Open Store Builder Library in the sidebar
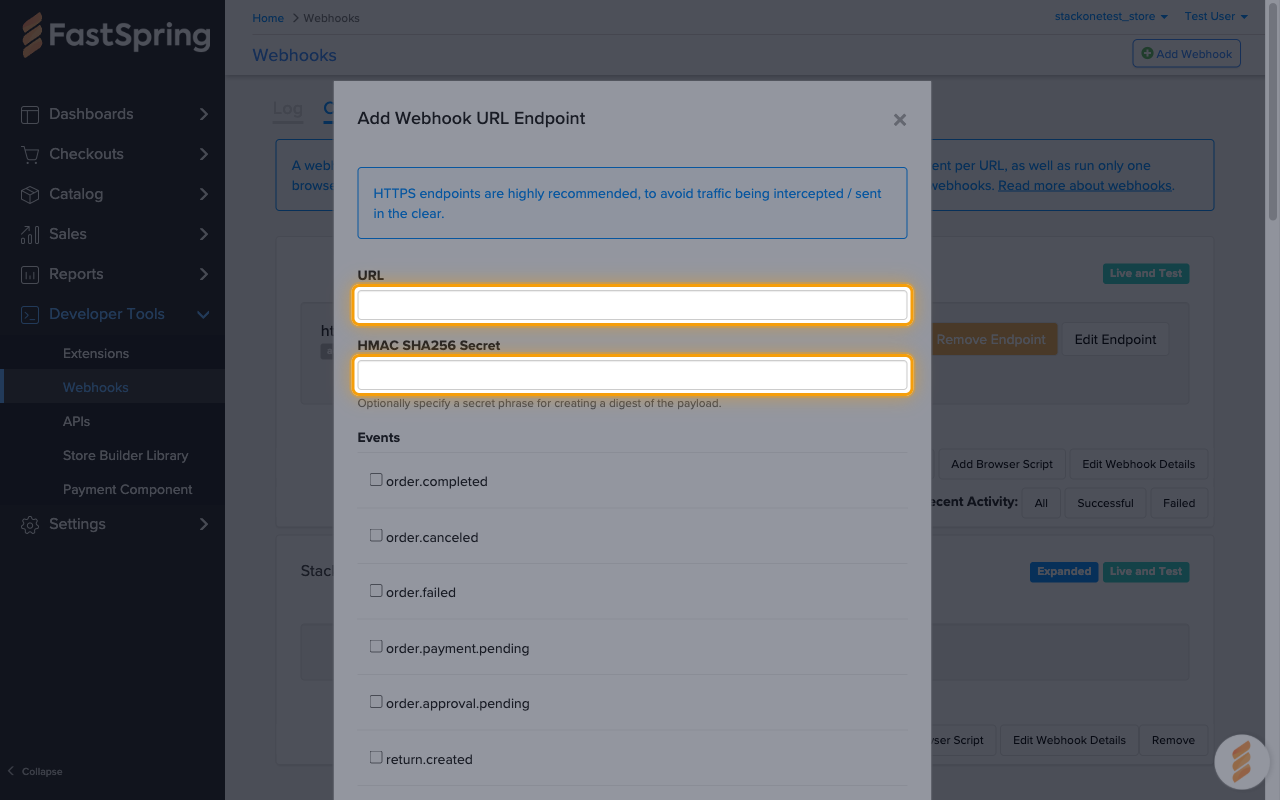Screen dimensions: 1280x800 [x=126, y=455]
